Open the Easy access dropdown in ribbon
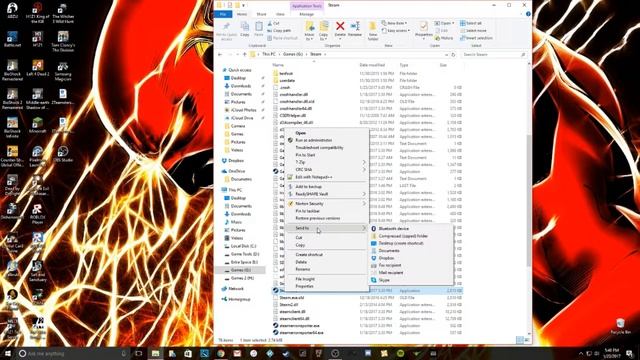Screen dimensions: 640x360 click(x=396, y=31)
